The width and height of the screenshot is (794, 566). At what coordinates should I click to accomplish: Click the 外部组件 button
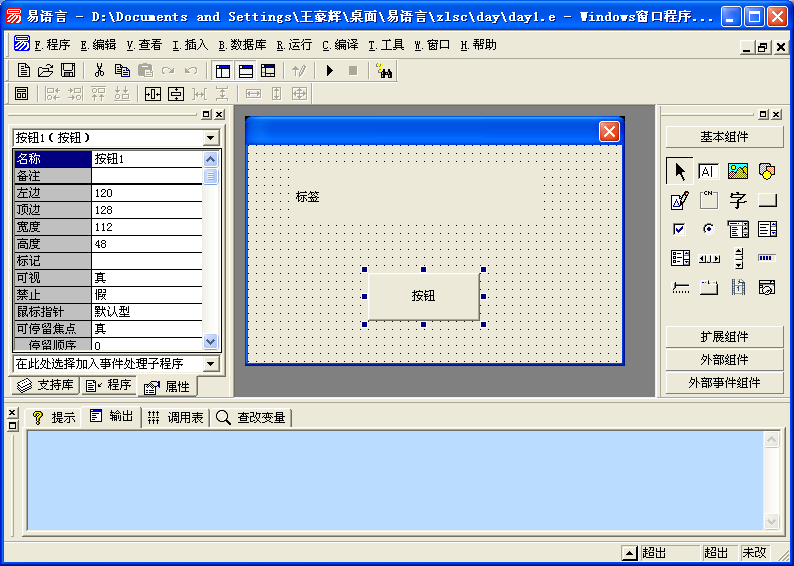tap(724, 360)
